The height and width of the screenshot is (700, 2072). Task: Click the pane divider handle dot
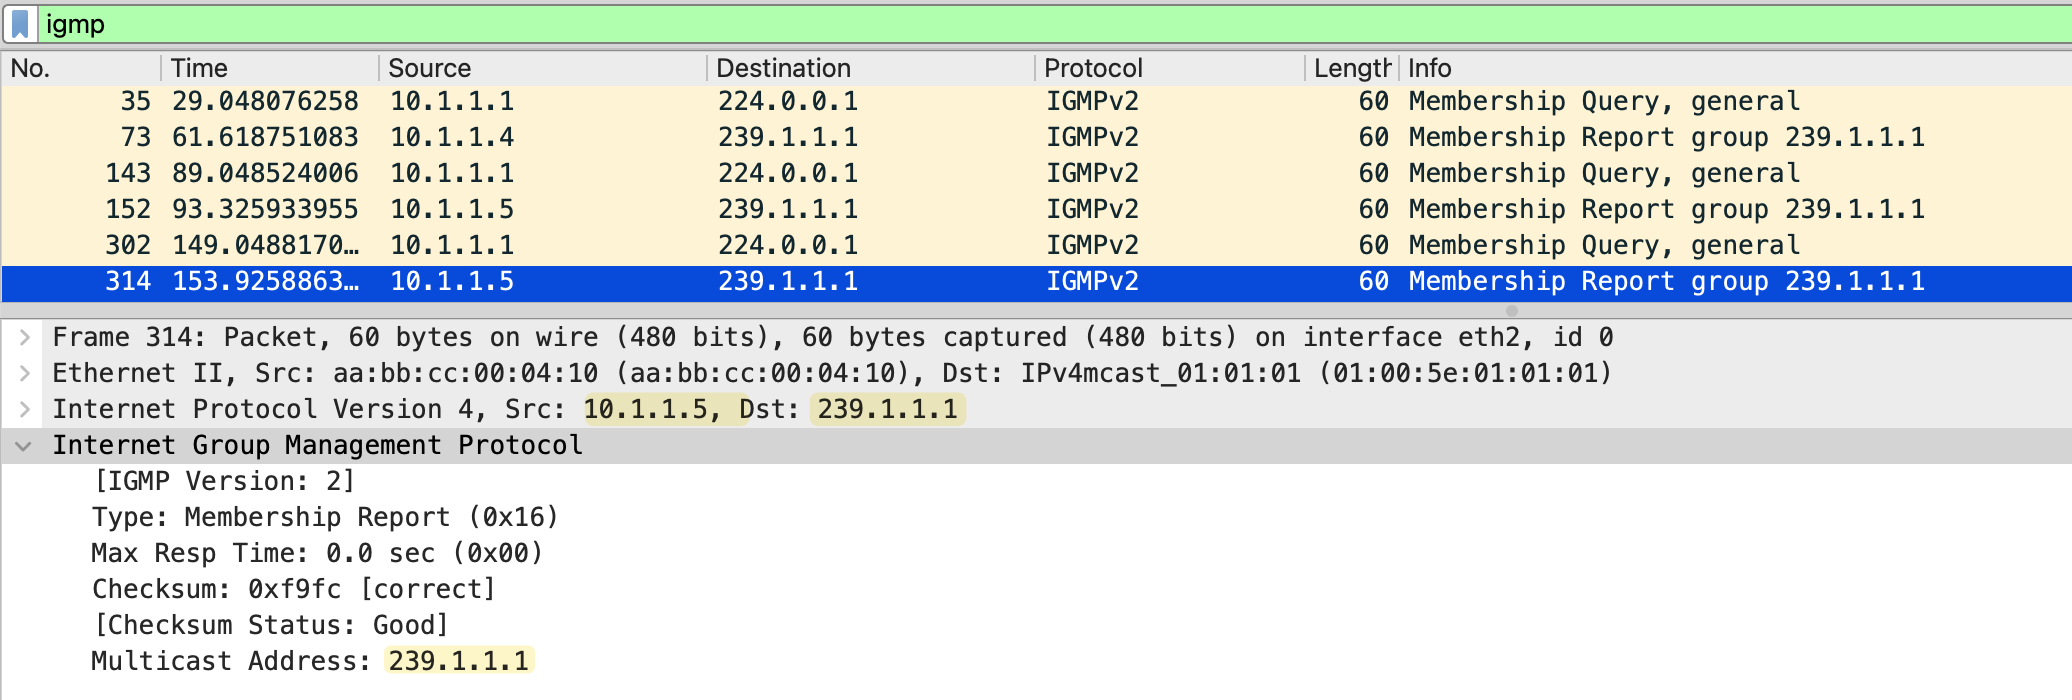click(x=1511, y=311)
